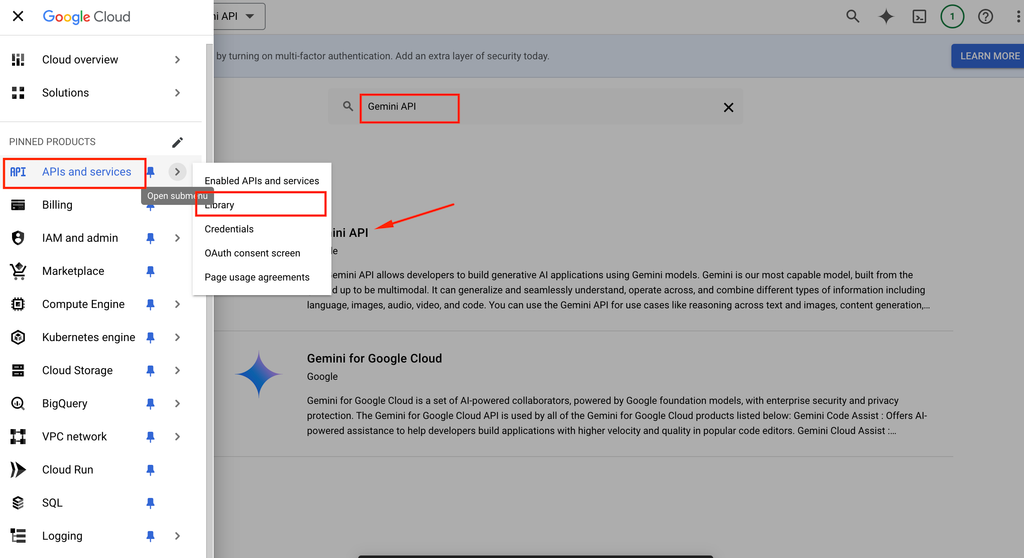Image resolution: width=1024 pixels, height=558 pixels.
Task: Unpin Marketplace using its pin icon
Action: [150, 271]
